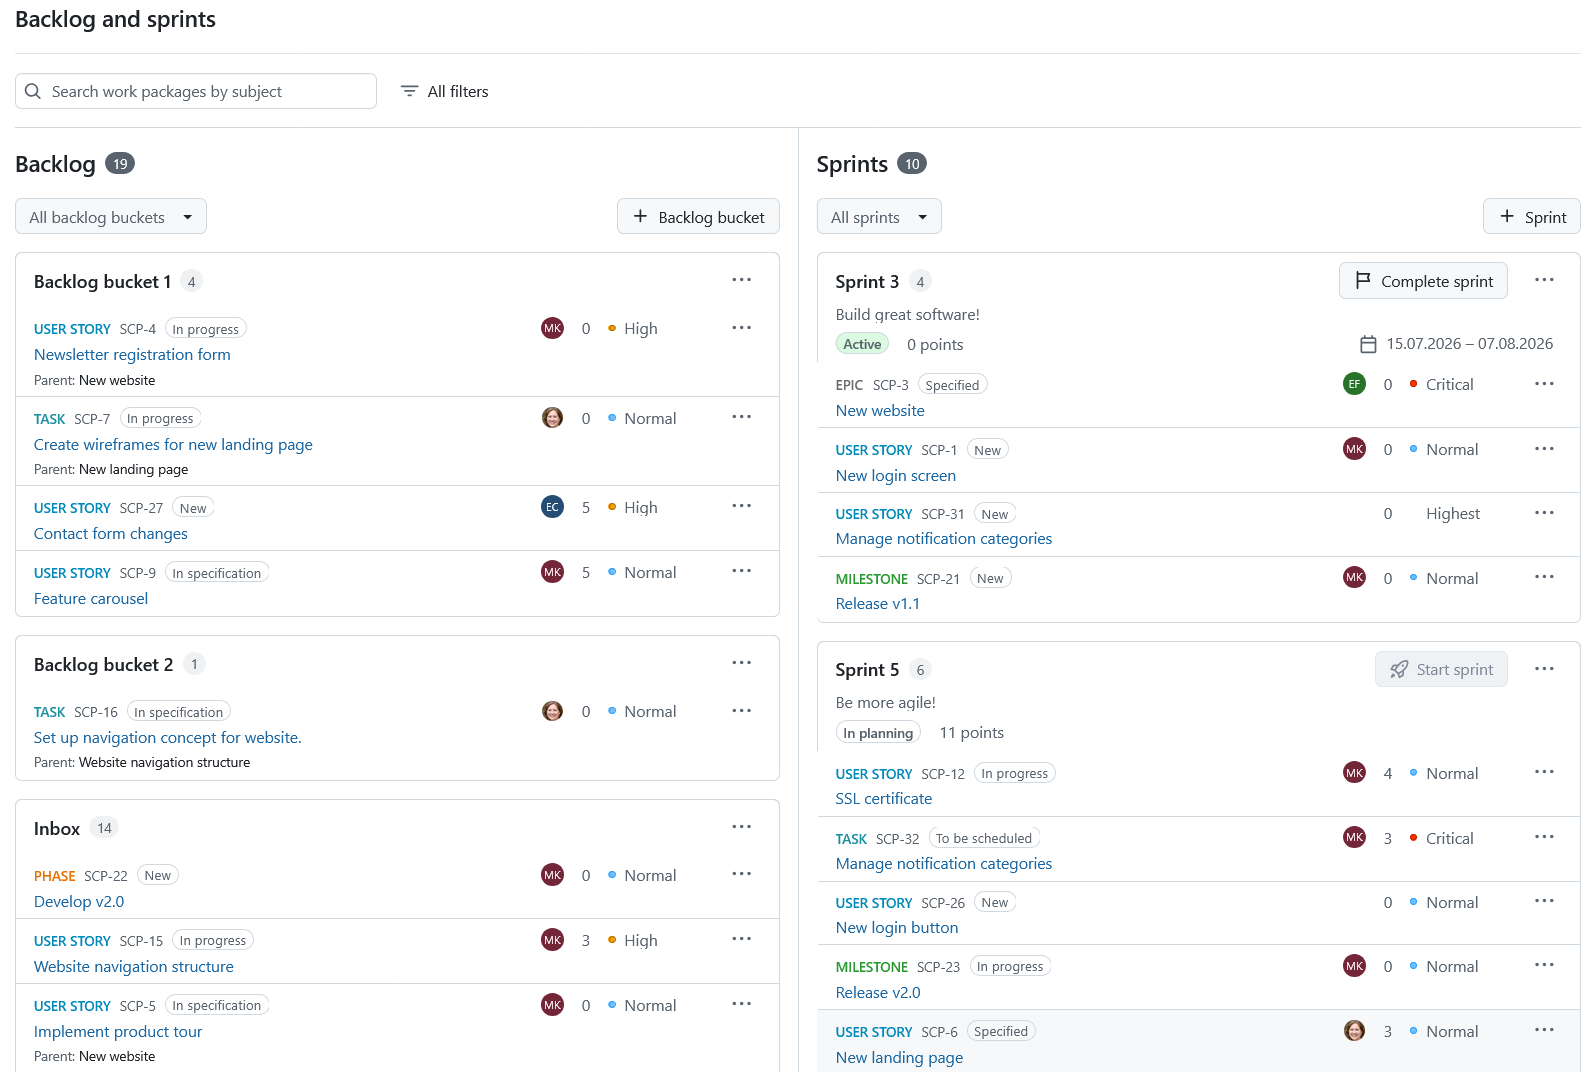Click the To be scheduled status of SCP-32
Screen dimensions: 1591x1072
click(984, 838)
